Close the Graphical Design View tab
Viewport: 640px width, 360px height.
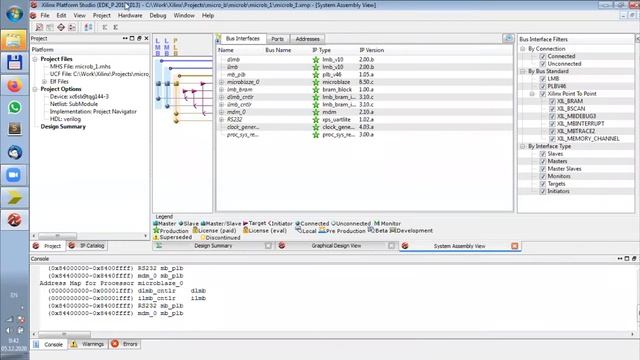391,246
